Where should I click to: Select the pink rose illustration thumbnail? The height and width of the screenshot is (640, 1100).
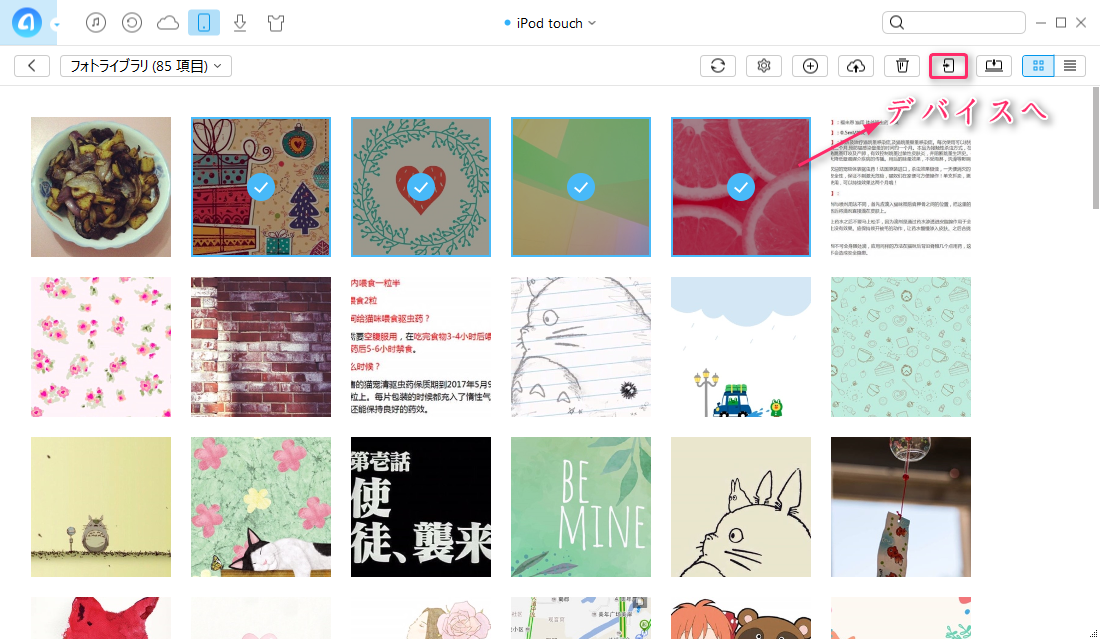421,618
